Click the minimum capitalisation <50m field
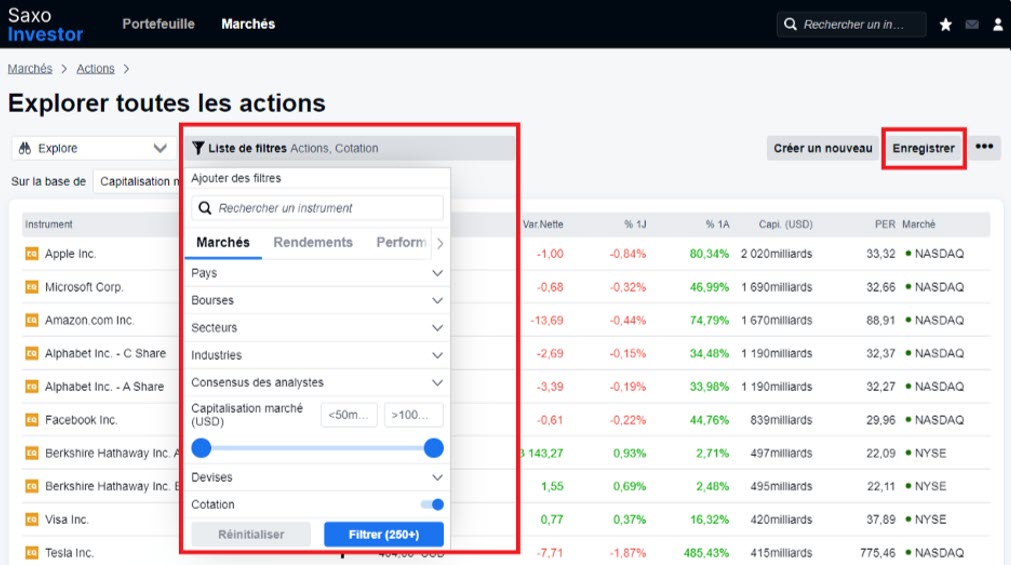Viewport: 1011px width, 565px height. [349, 415]
